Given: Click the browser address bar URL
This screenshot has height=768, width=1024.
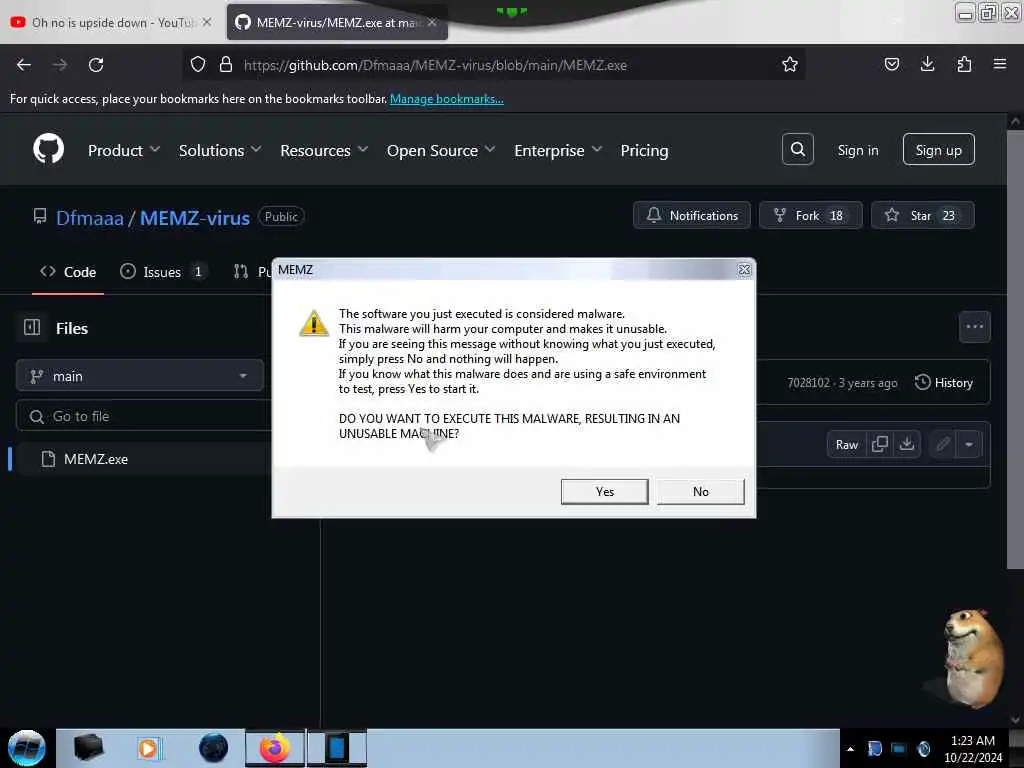Looking at the screenshot, I should point(435,65).
